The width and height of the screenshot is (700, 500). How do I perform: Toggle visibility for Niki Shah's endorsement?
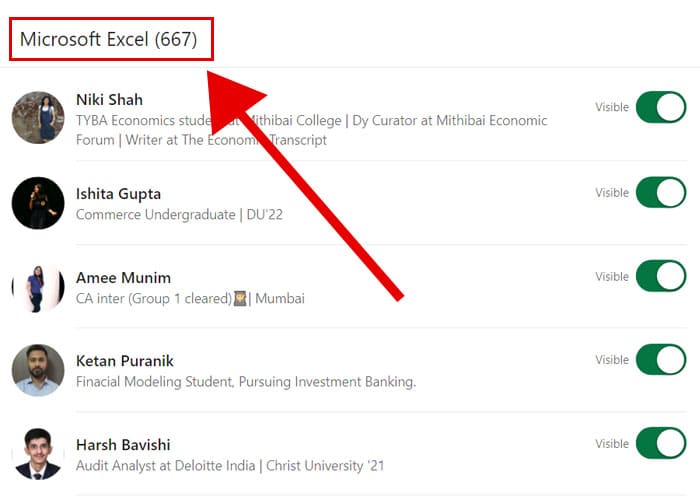tap(660, 107)
